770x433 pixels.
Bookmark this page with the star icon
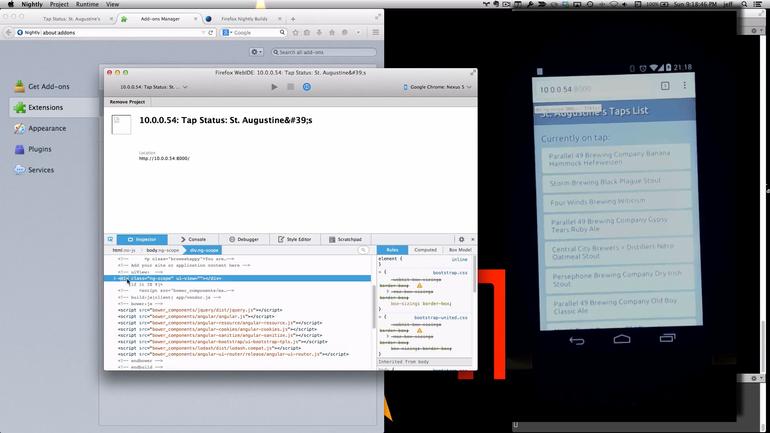tap(295, 32)
